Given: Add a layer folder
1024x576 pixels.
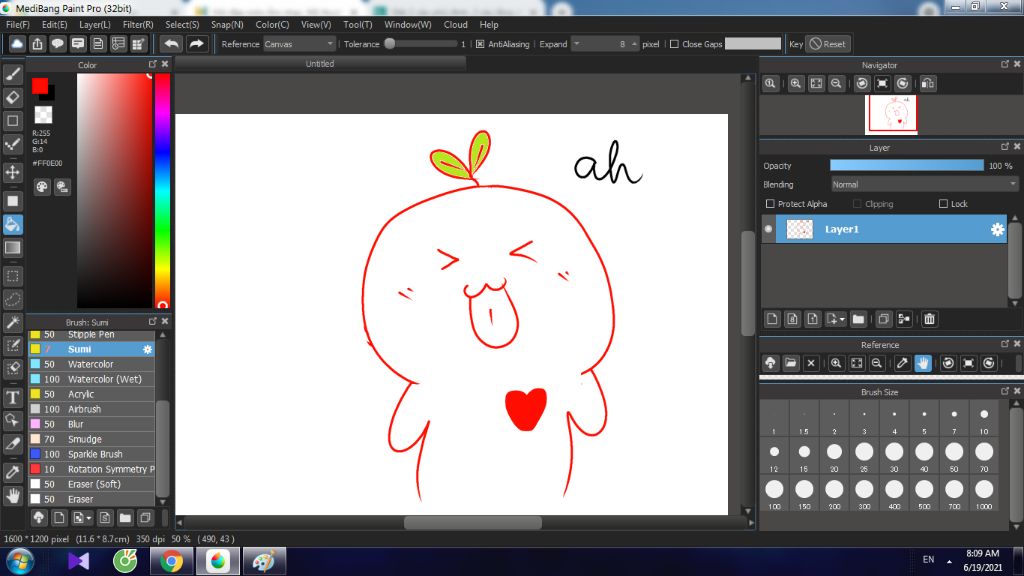Looking at the screenshot, I should click(858, 319).
